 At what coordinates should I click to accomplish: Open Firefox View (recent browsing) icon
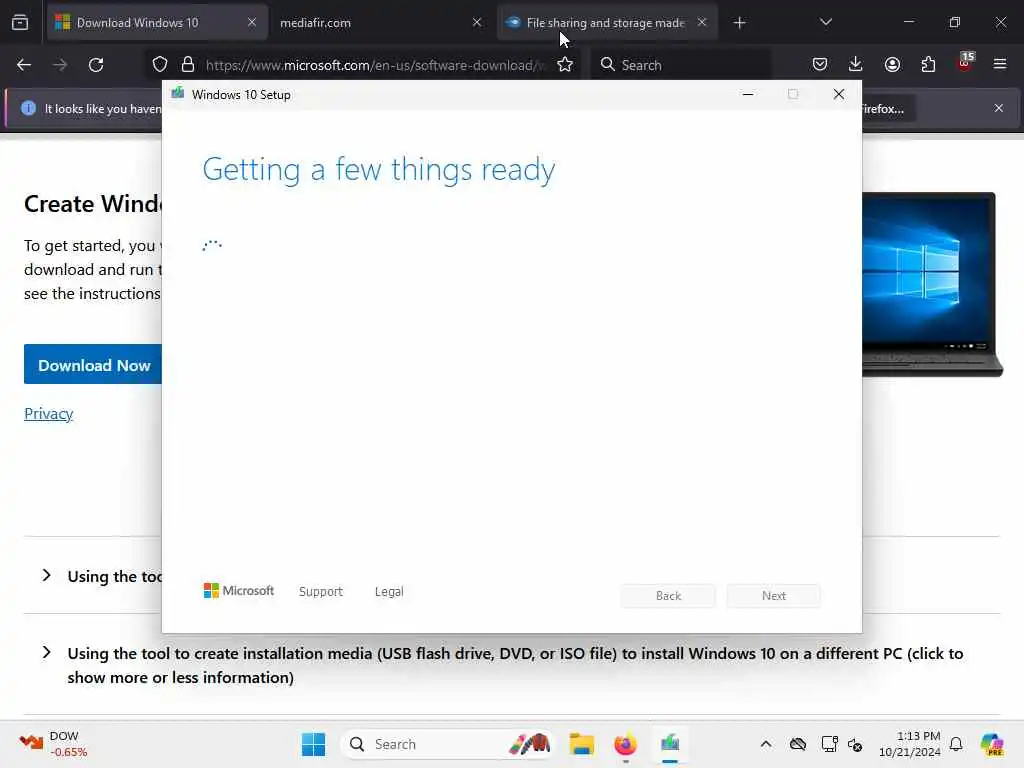coord(20,22)
